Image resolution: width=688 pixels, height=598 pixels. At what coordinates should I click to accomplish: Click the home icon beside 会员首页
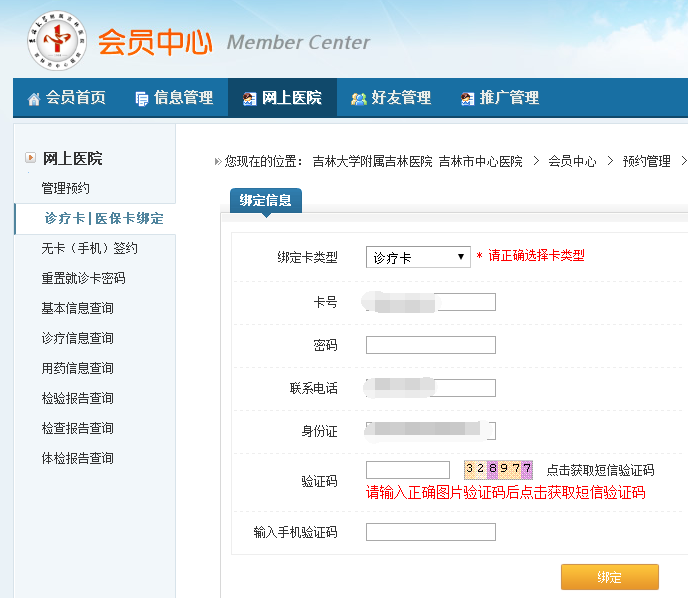click(34, 98)
